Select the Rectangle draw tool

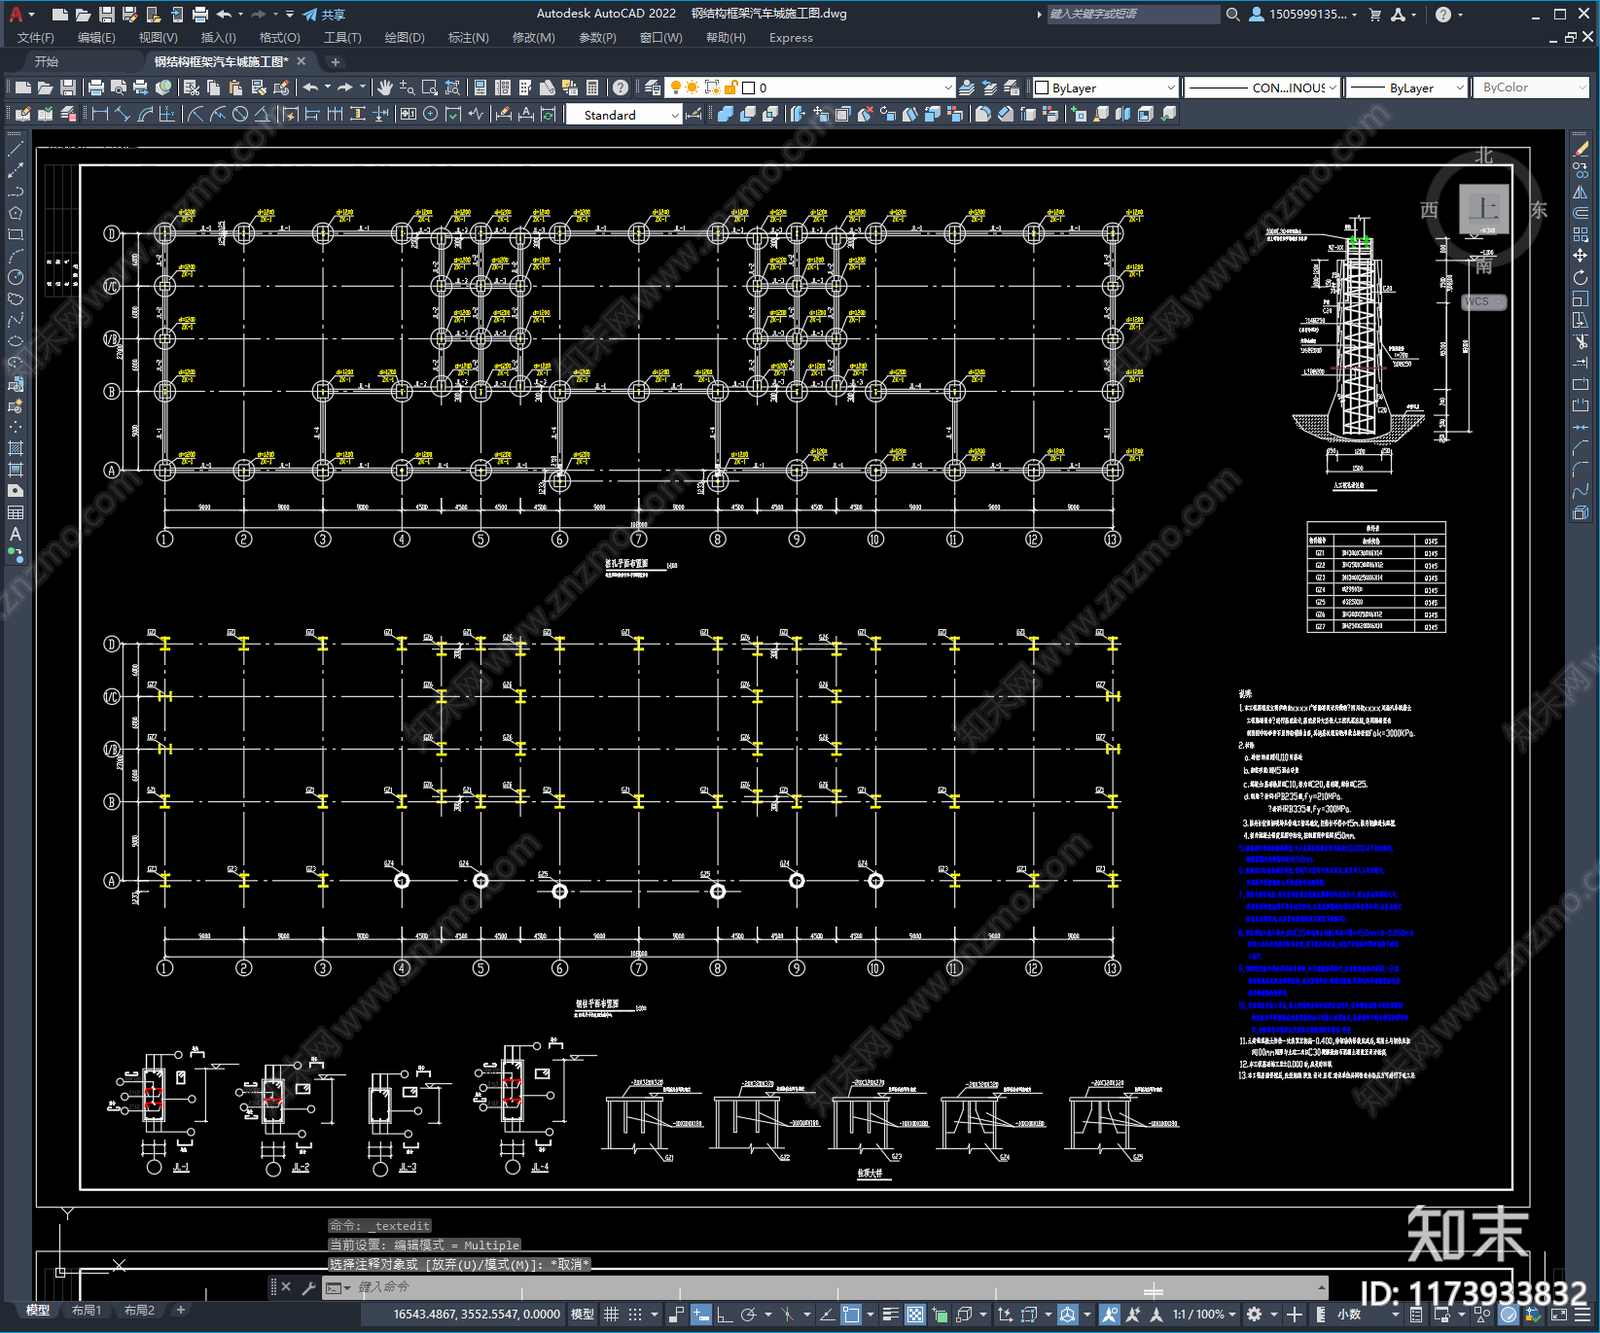coord(15,234)
